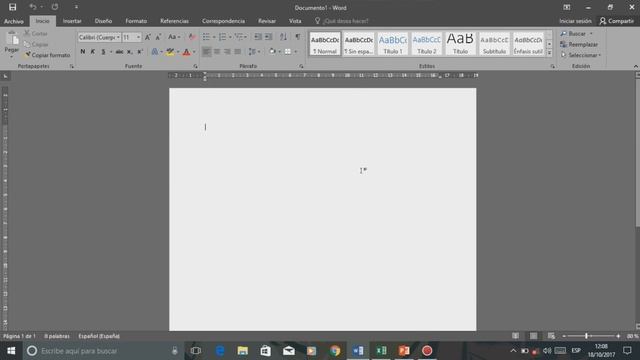The image size is (640, 360).
Task: Click the line spacing icon
Action: [252, 51]
